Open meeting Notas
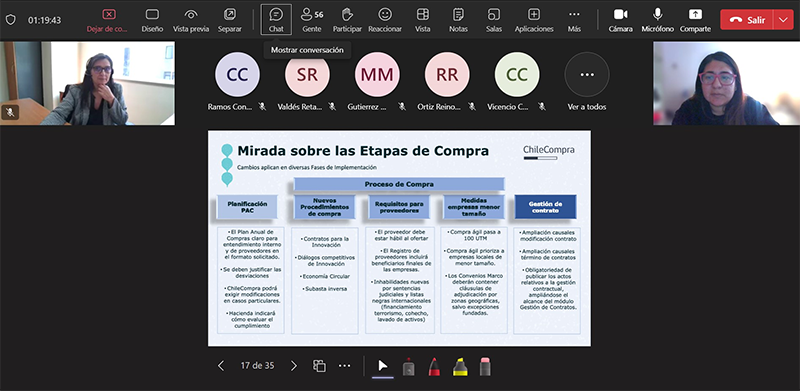 [458, 19]
